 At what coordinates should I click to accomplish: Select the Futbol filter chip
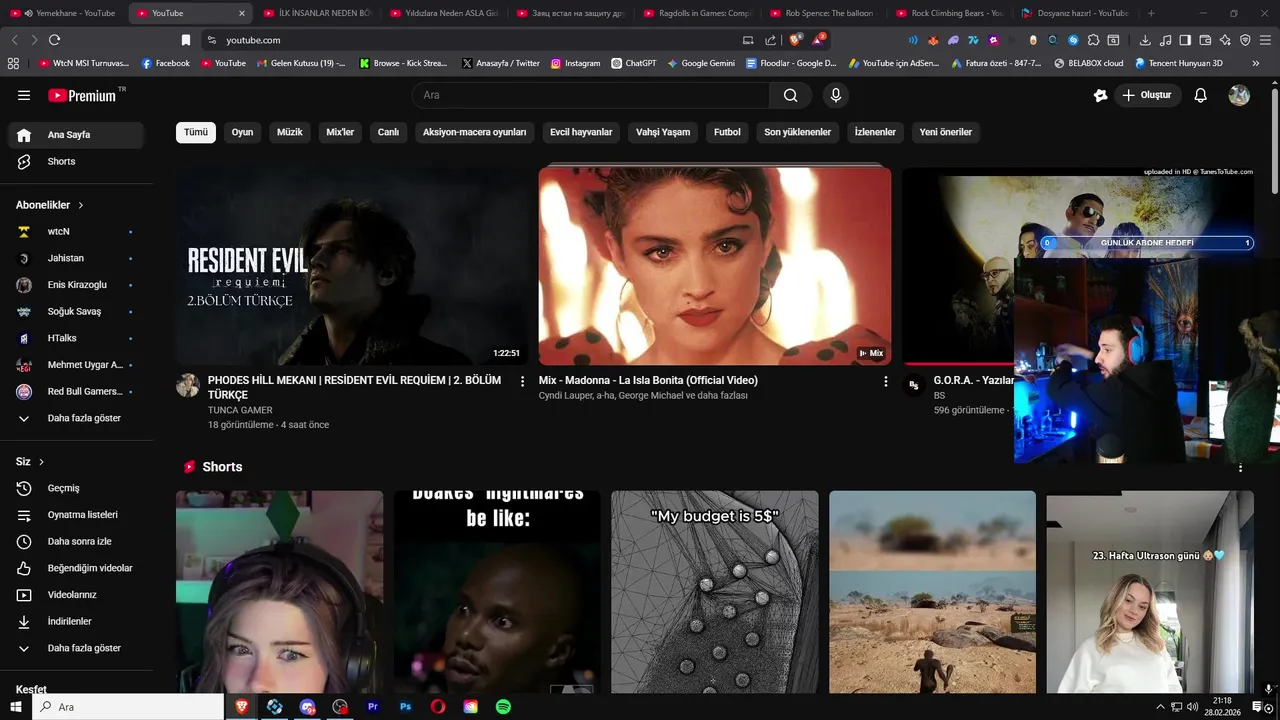coord(727,132)
